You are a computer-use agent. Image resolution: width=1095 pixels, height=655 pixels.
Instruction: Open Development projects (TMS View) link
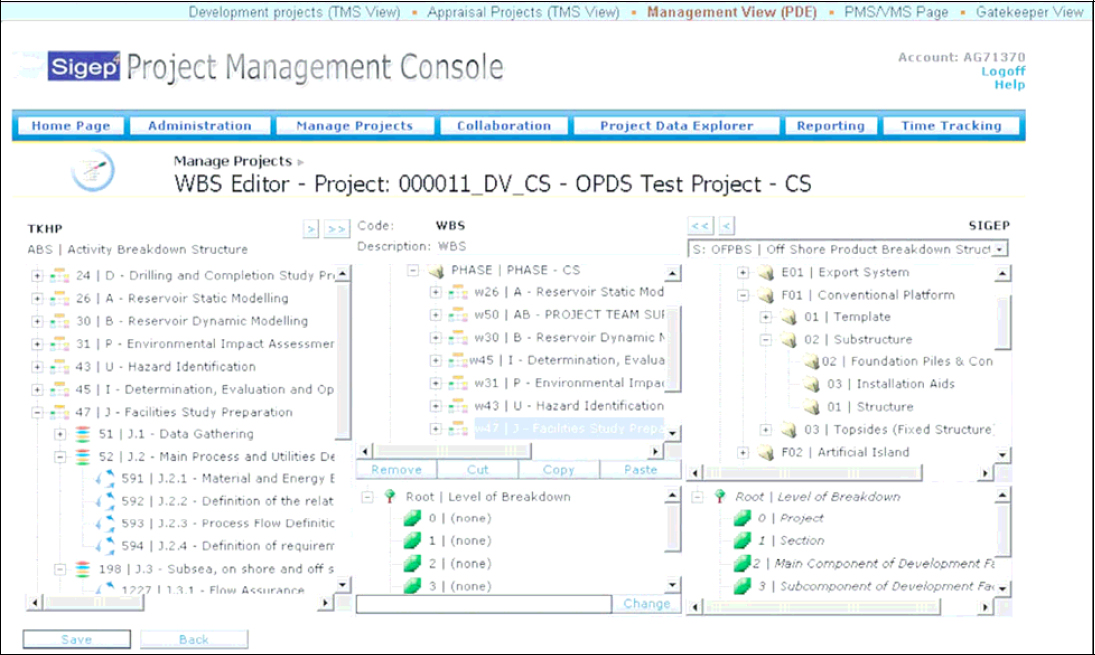[294, 12]
